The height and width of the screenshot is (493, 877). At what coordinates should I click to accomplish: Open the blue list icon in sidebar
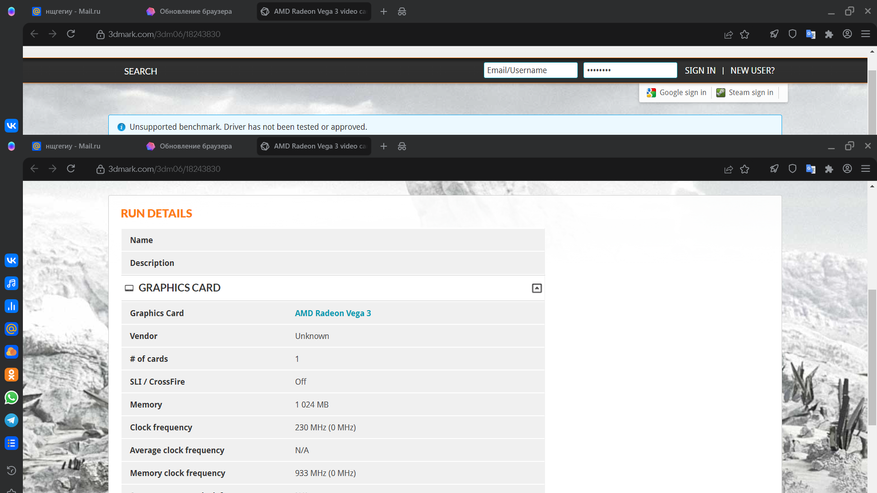click(11, 443)
